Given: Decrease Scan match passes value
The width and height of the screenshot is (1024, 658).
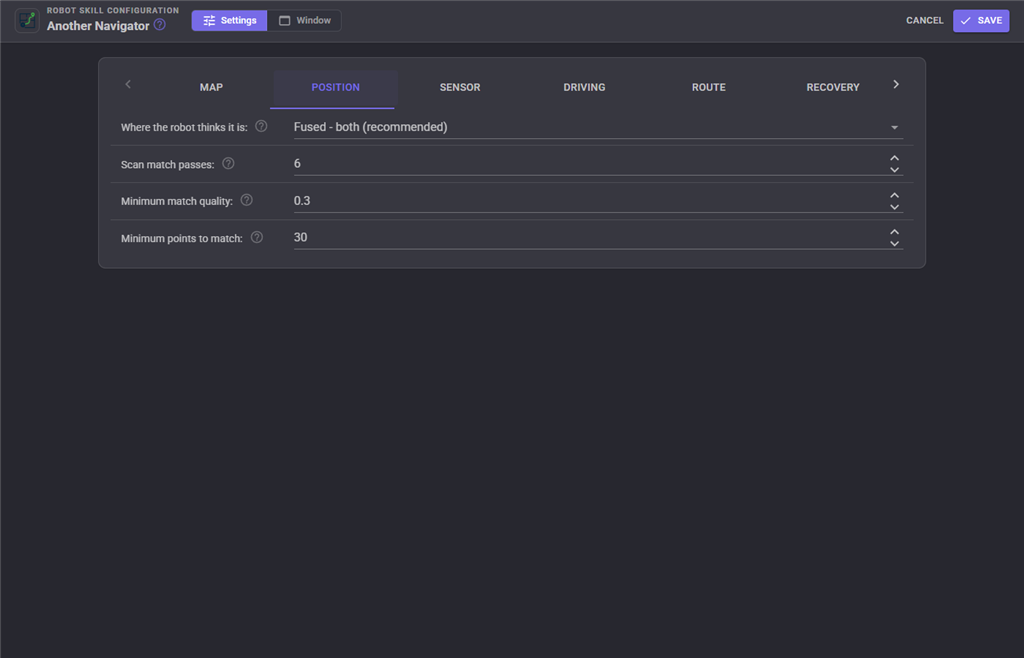Looking at the screenshot, I should (x=895, y=170).
